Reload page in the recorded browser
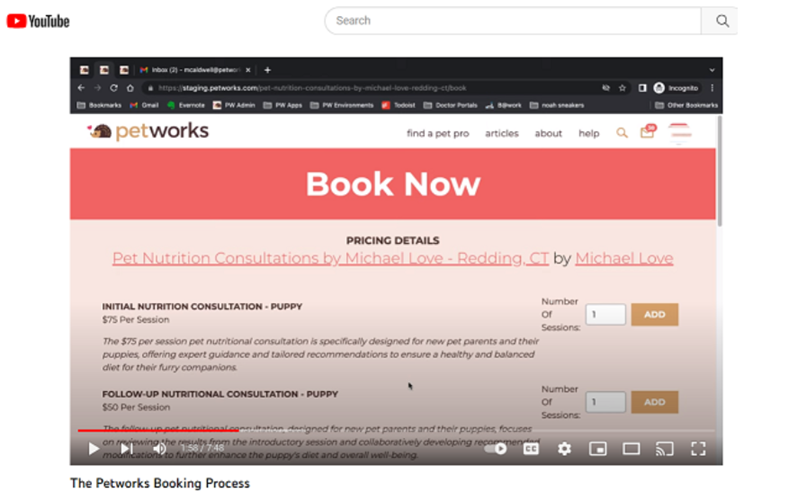 click(114, 88)
